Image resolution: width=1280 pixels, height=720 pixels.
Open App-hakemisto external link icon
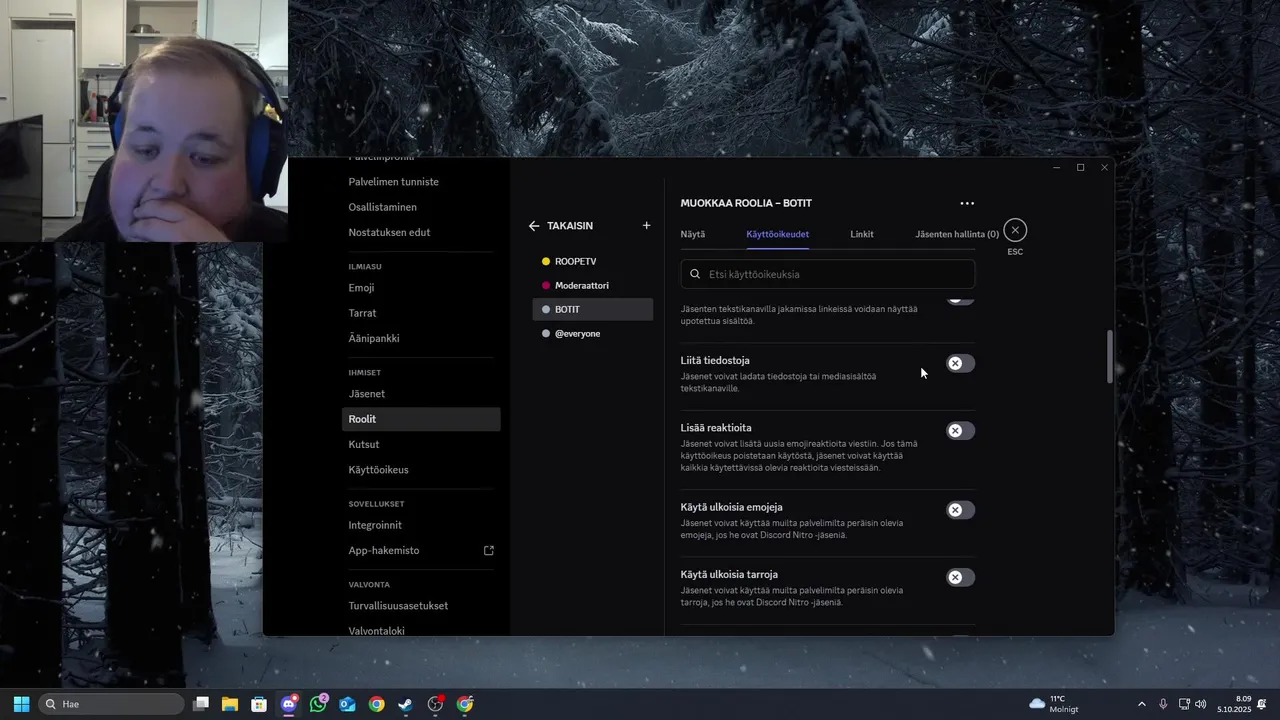coord(489,550)
